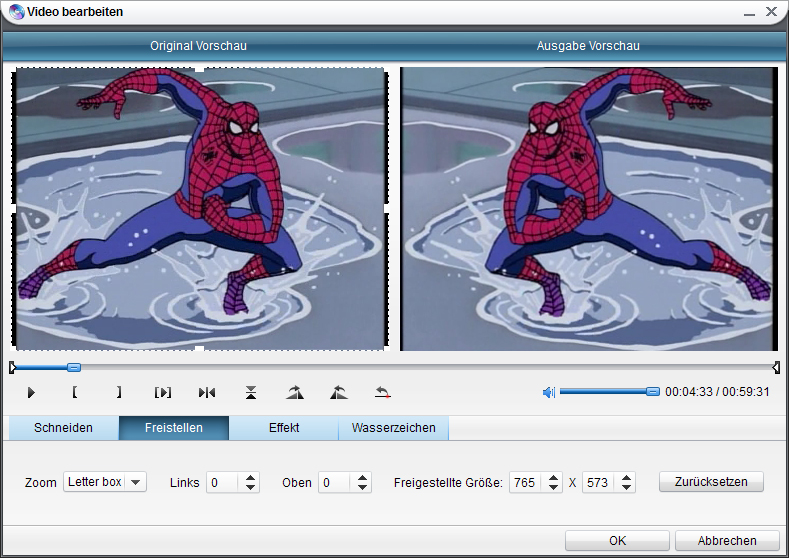Click the red undo arrow icon
Screen dimensions: 789x558
tap(382, 393)
